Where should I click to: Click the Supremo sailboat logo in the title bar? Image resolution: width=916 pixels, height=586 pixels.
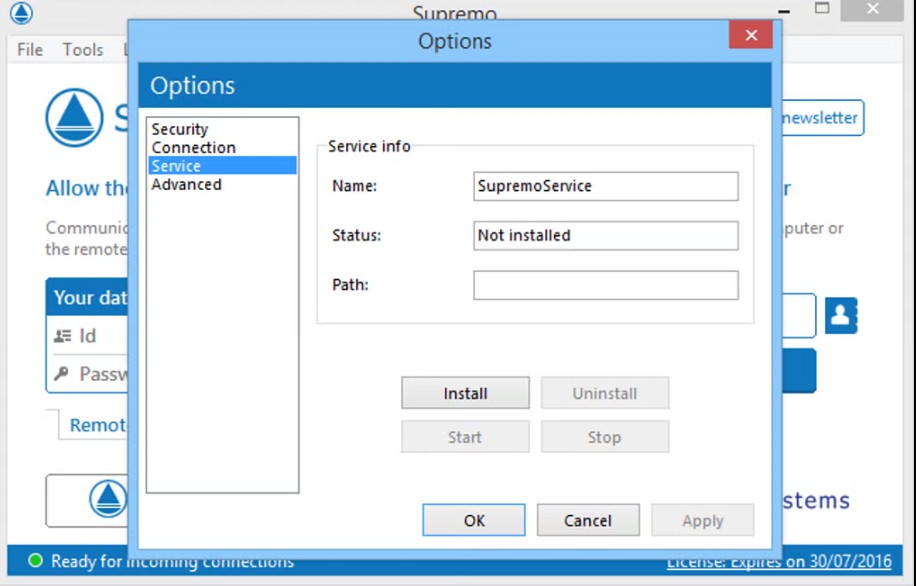coord(22,13)
